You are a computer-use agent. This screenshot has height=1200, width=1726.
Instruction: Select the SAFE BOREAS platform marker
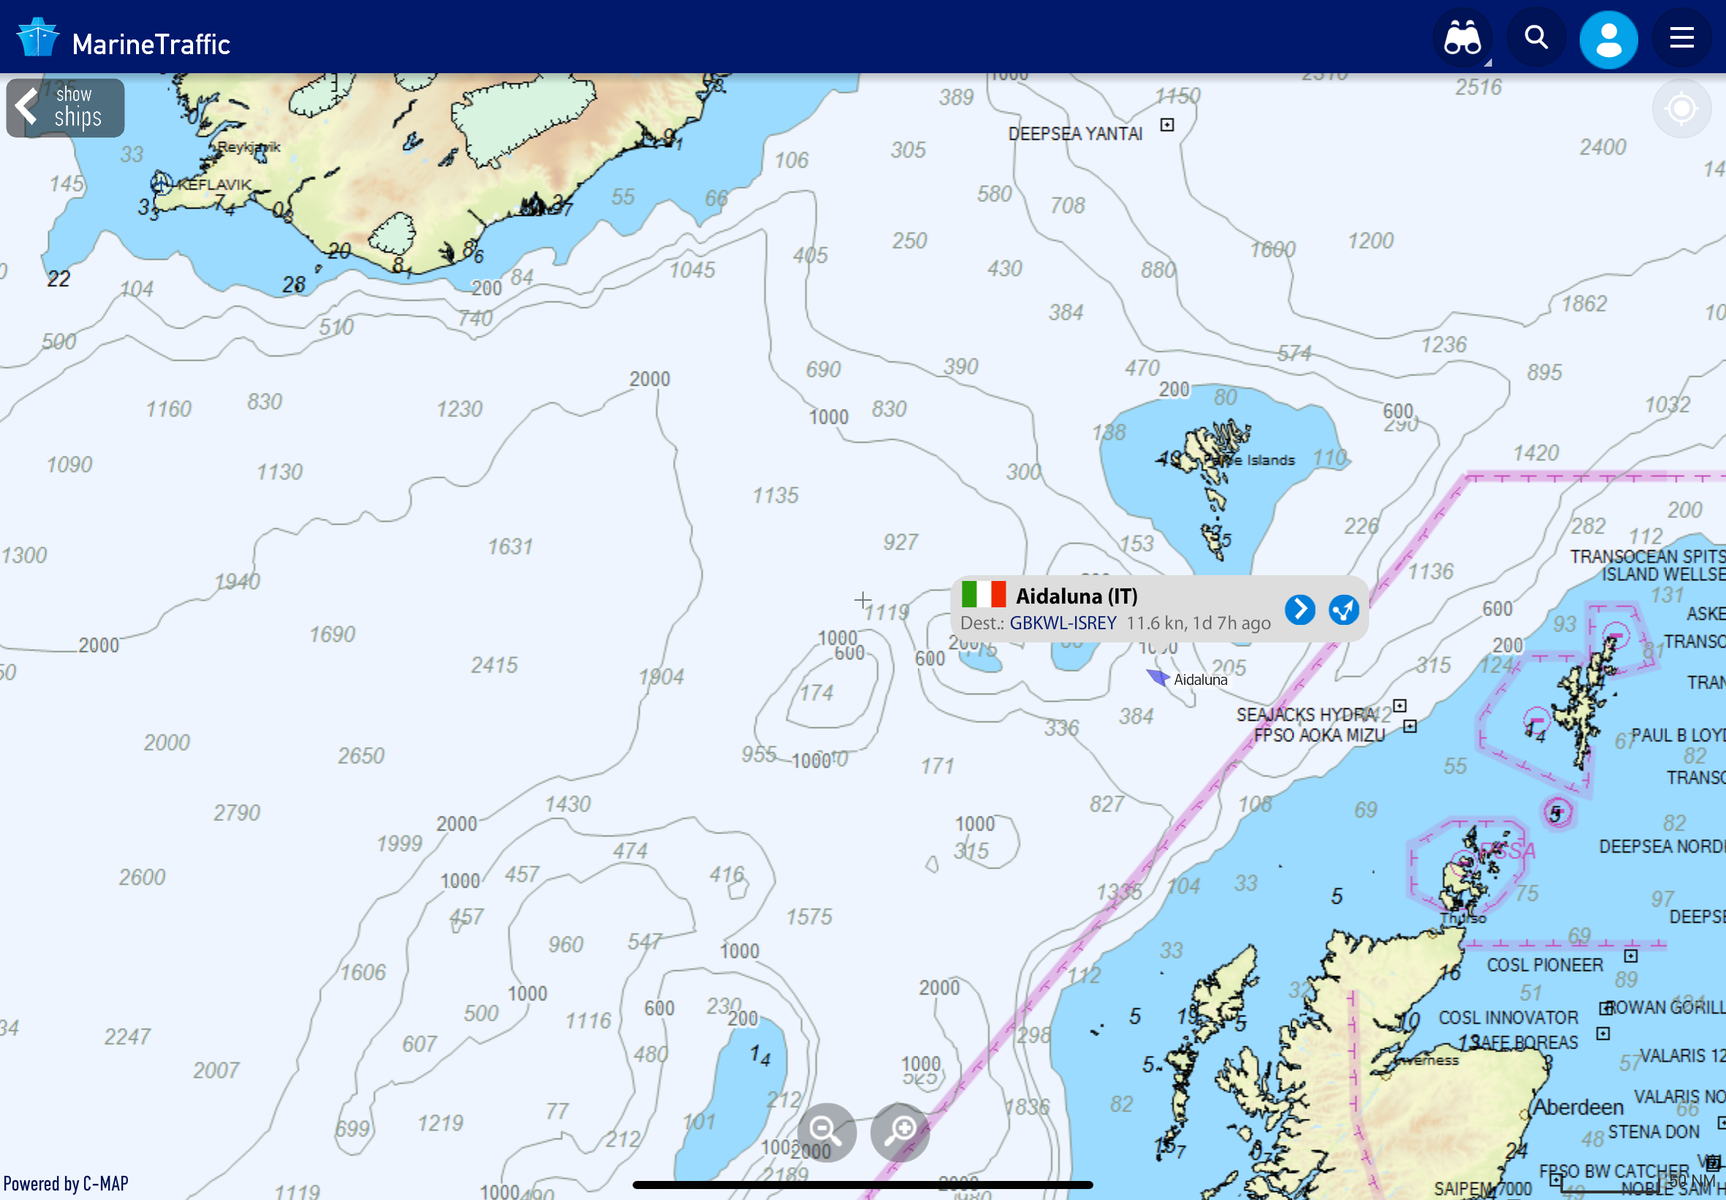pyautogui.click(x=1603, y=1033)
